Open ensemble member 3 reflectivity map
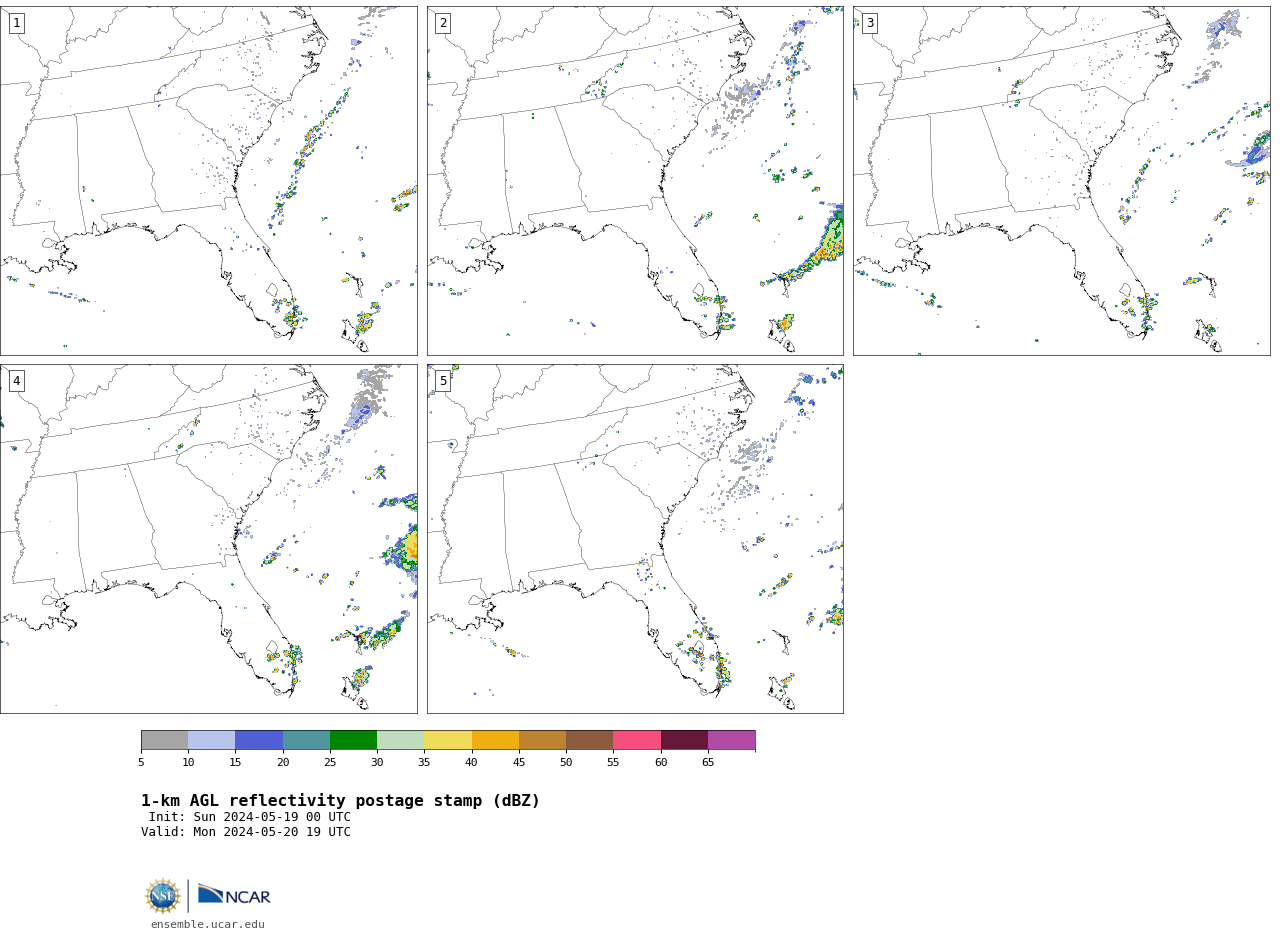The width and height of the screenshot is (1280, 936). click(1061, 181)
